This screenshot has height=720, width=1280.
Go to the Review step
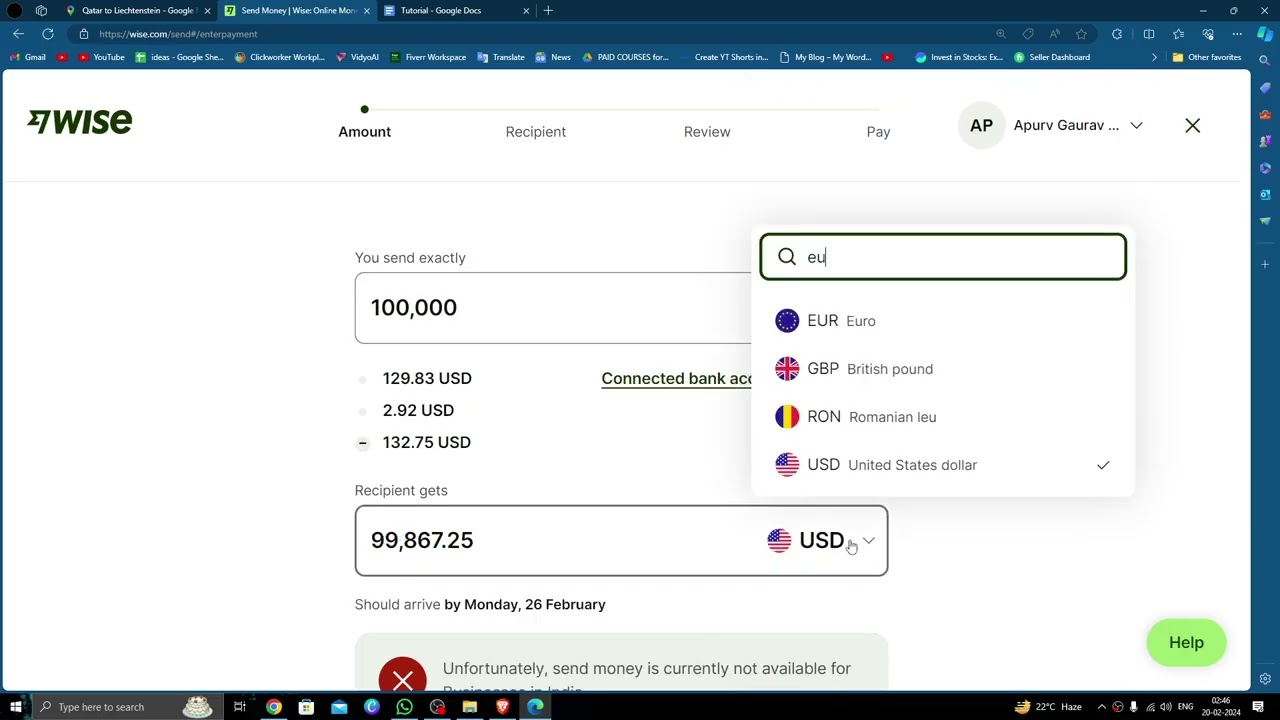[x=707, y=132]
